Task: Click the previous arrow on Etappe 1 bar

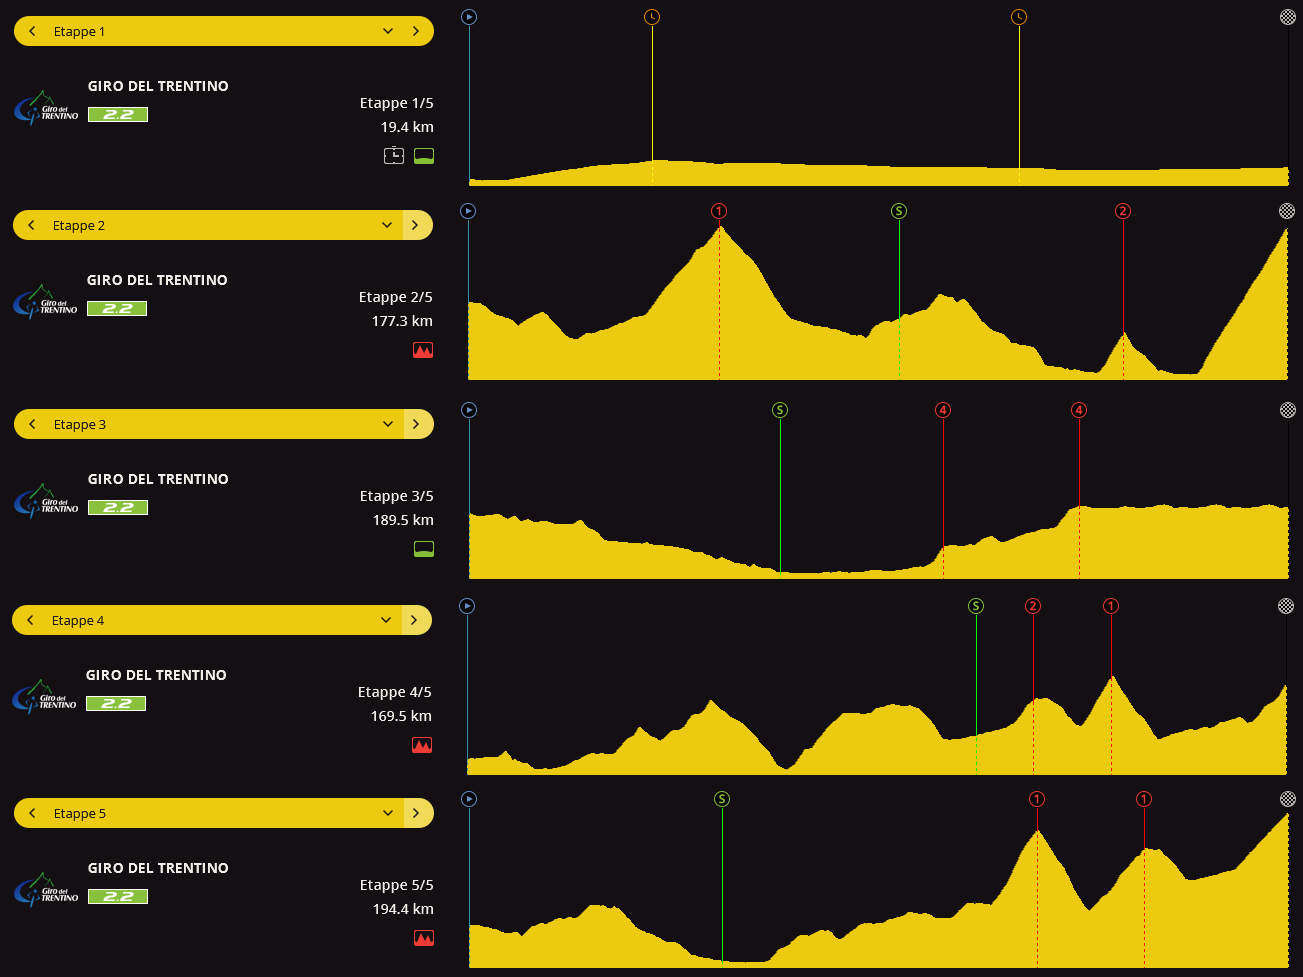Action: [x=32, y=31]
